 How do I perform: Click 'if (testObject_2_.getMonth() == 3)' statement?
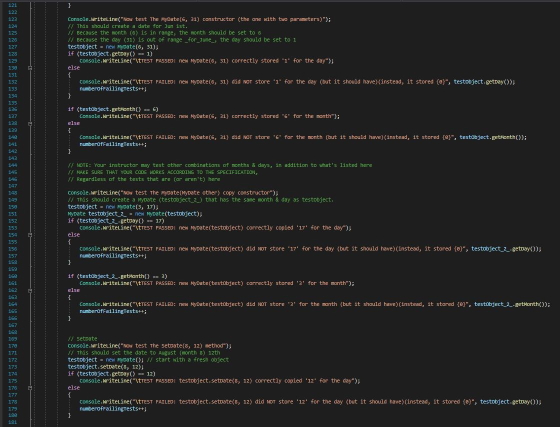click(x=118, y=277)
